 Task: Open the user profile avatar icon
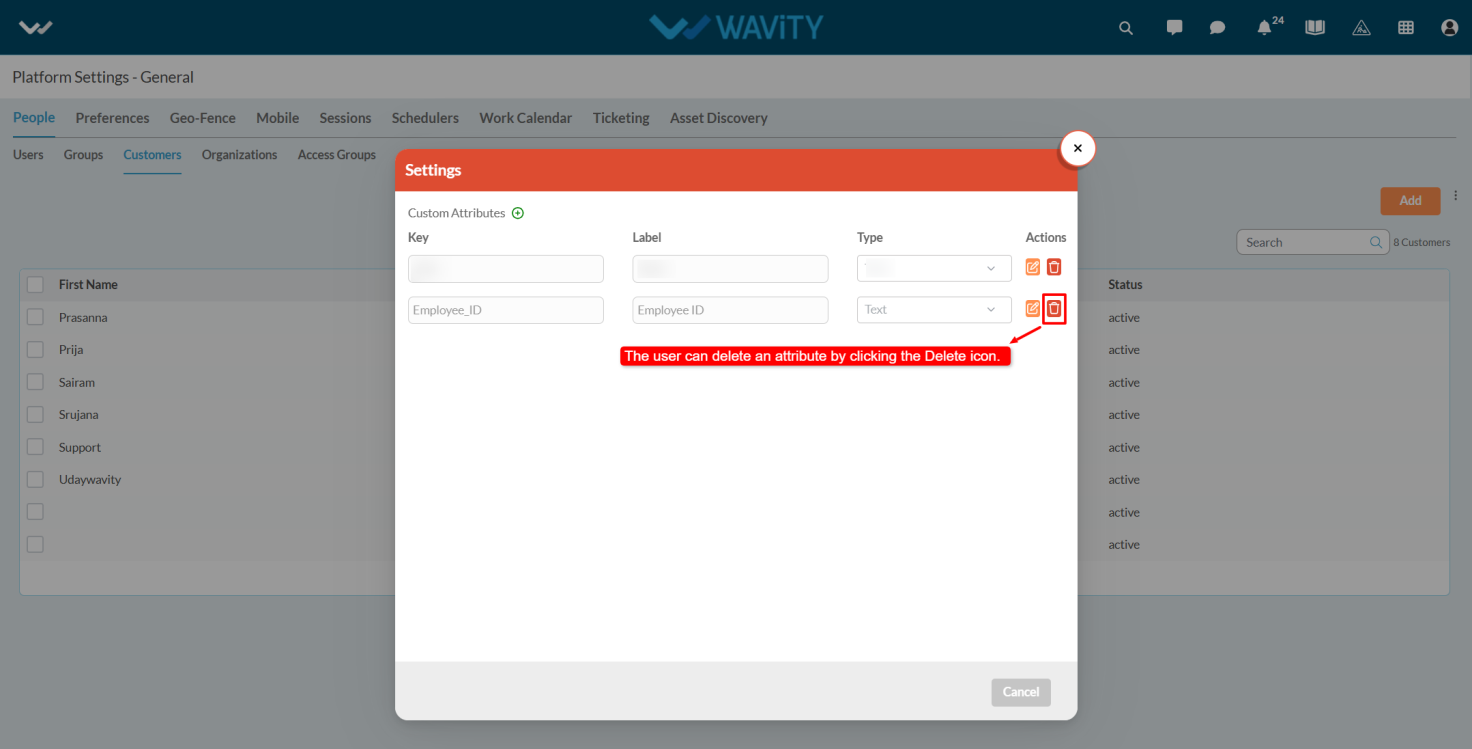1450,28
